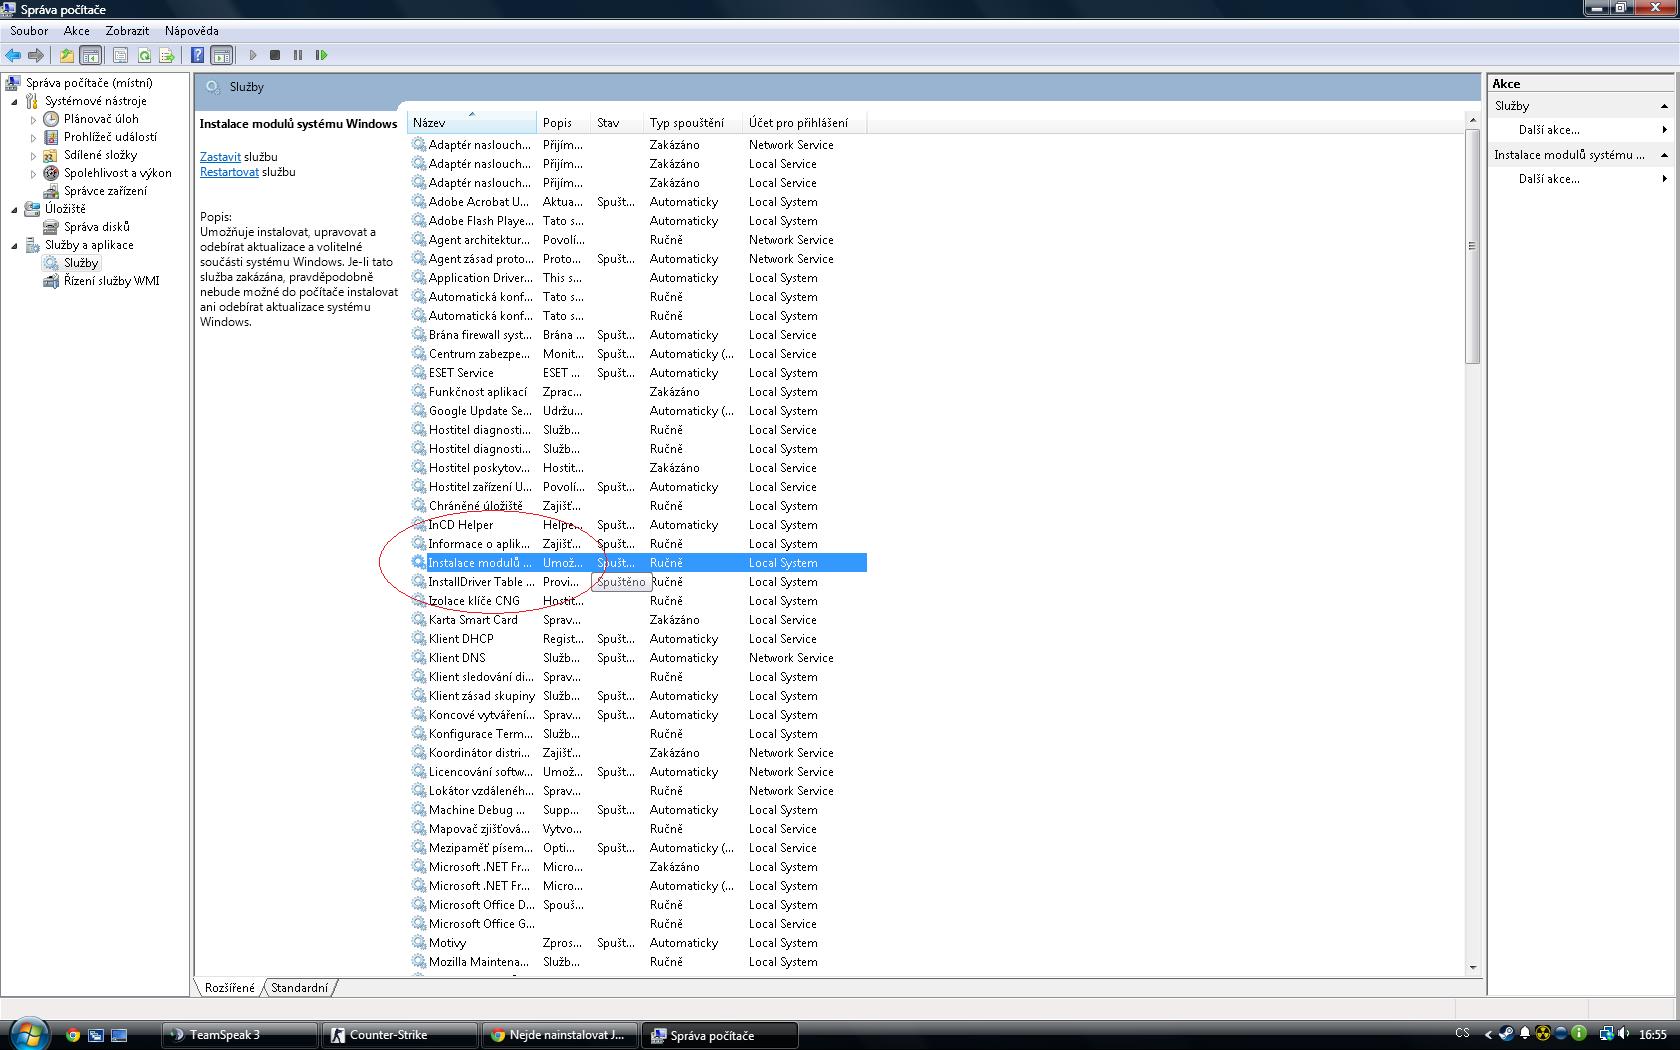Image resolution: width=1680 pixels, height=1050 pixels.
Task: Click the services list scrollbar thumb
Action: [1472, 246]
